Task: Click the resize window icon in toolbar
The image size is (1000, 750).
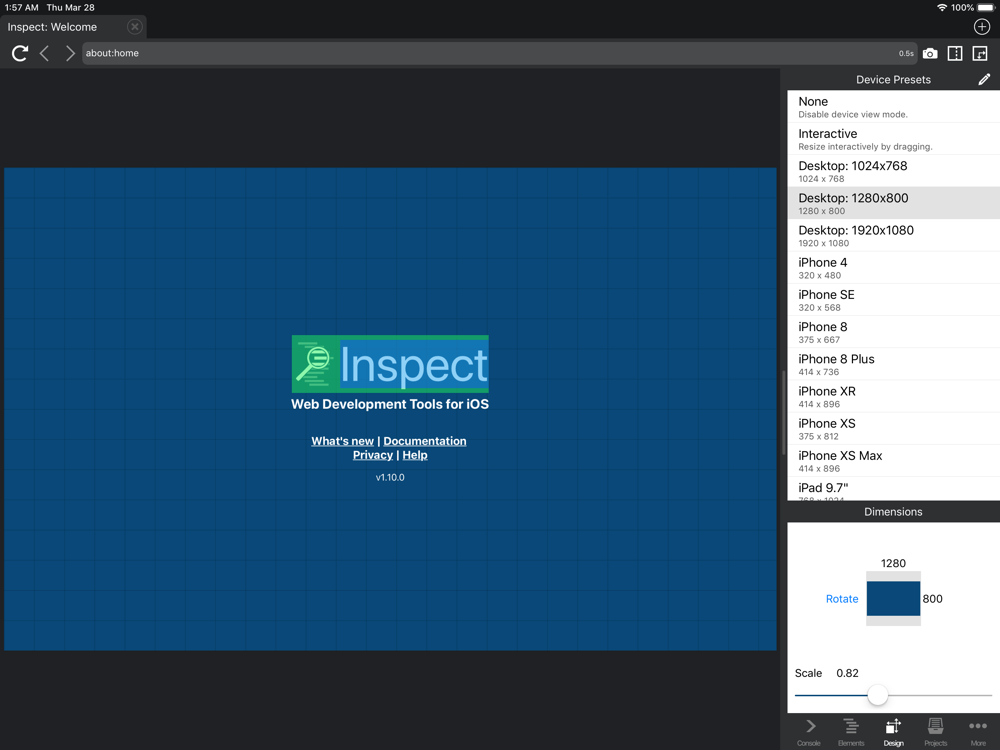Action: [x=980, y=54]
